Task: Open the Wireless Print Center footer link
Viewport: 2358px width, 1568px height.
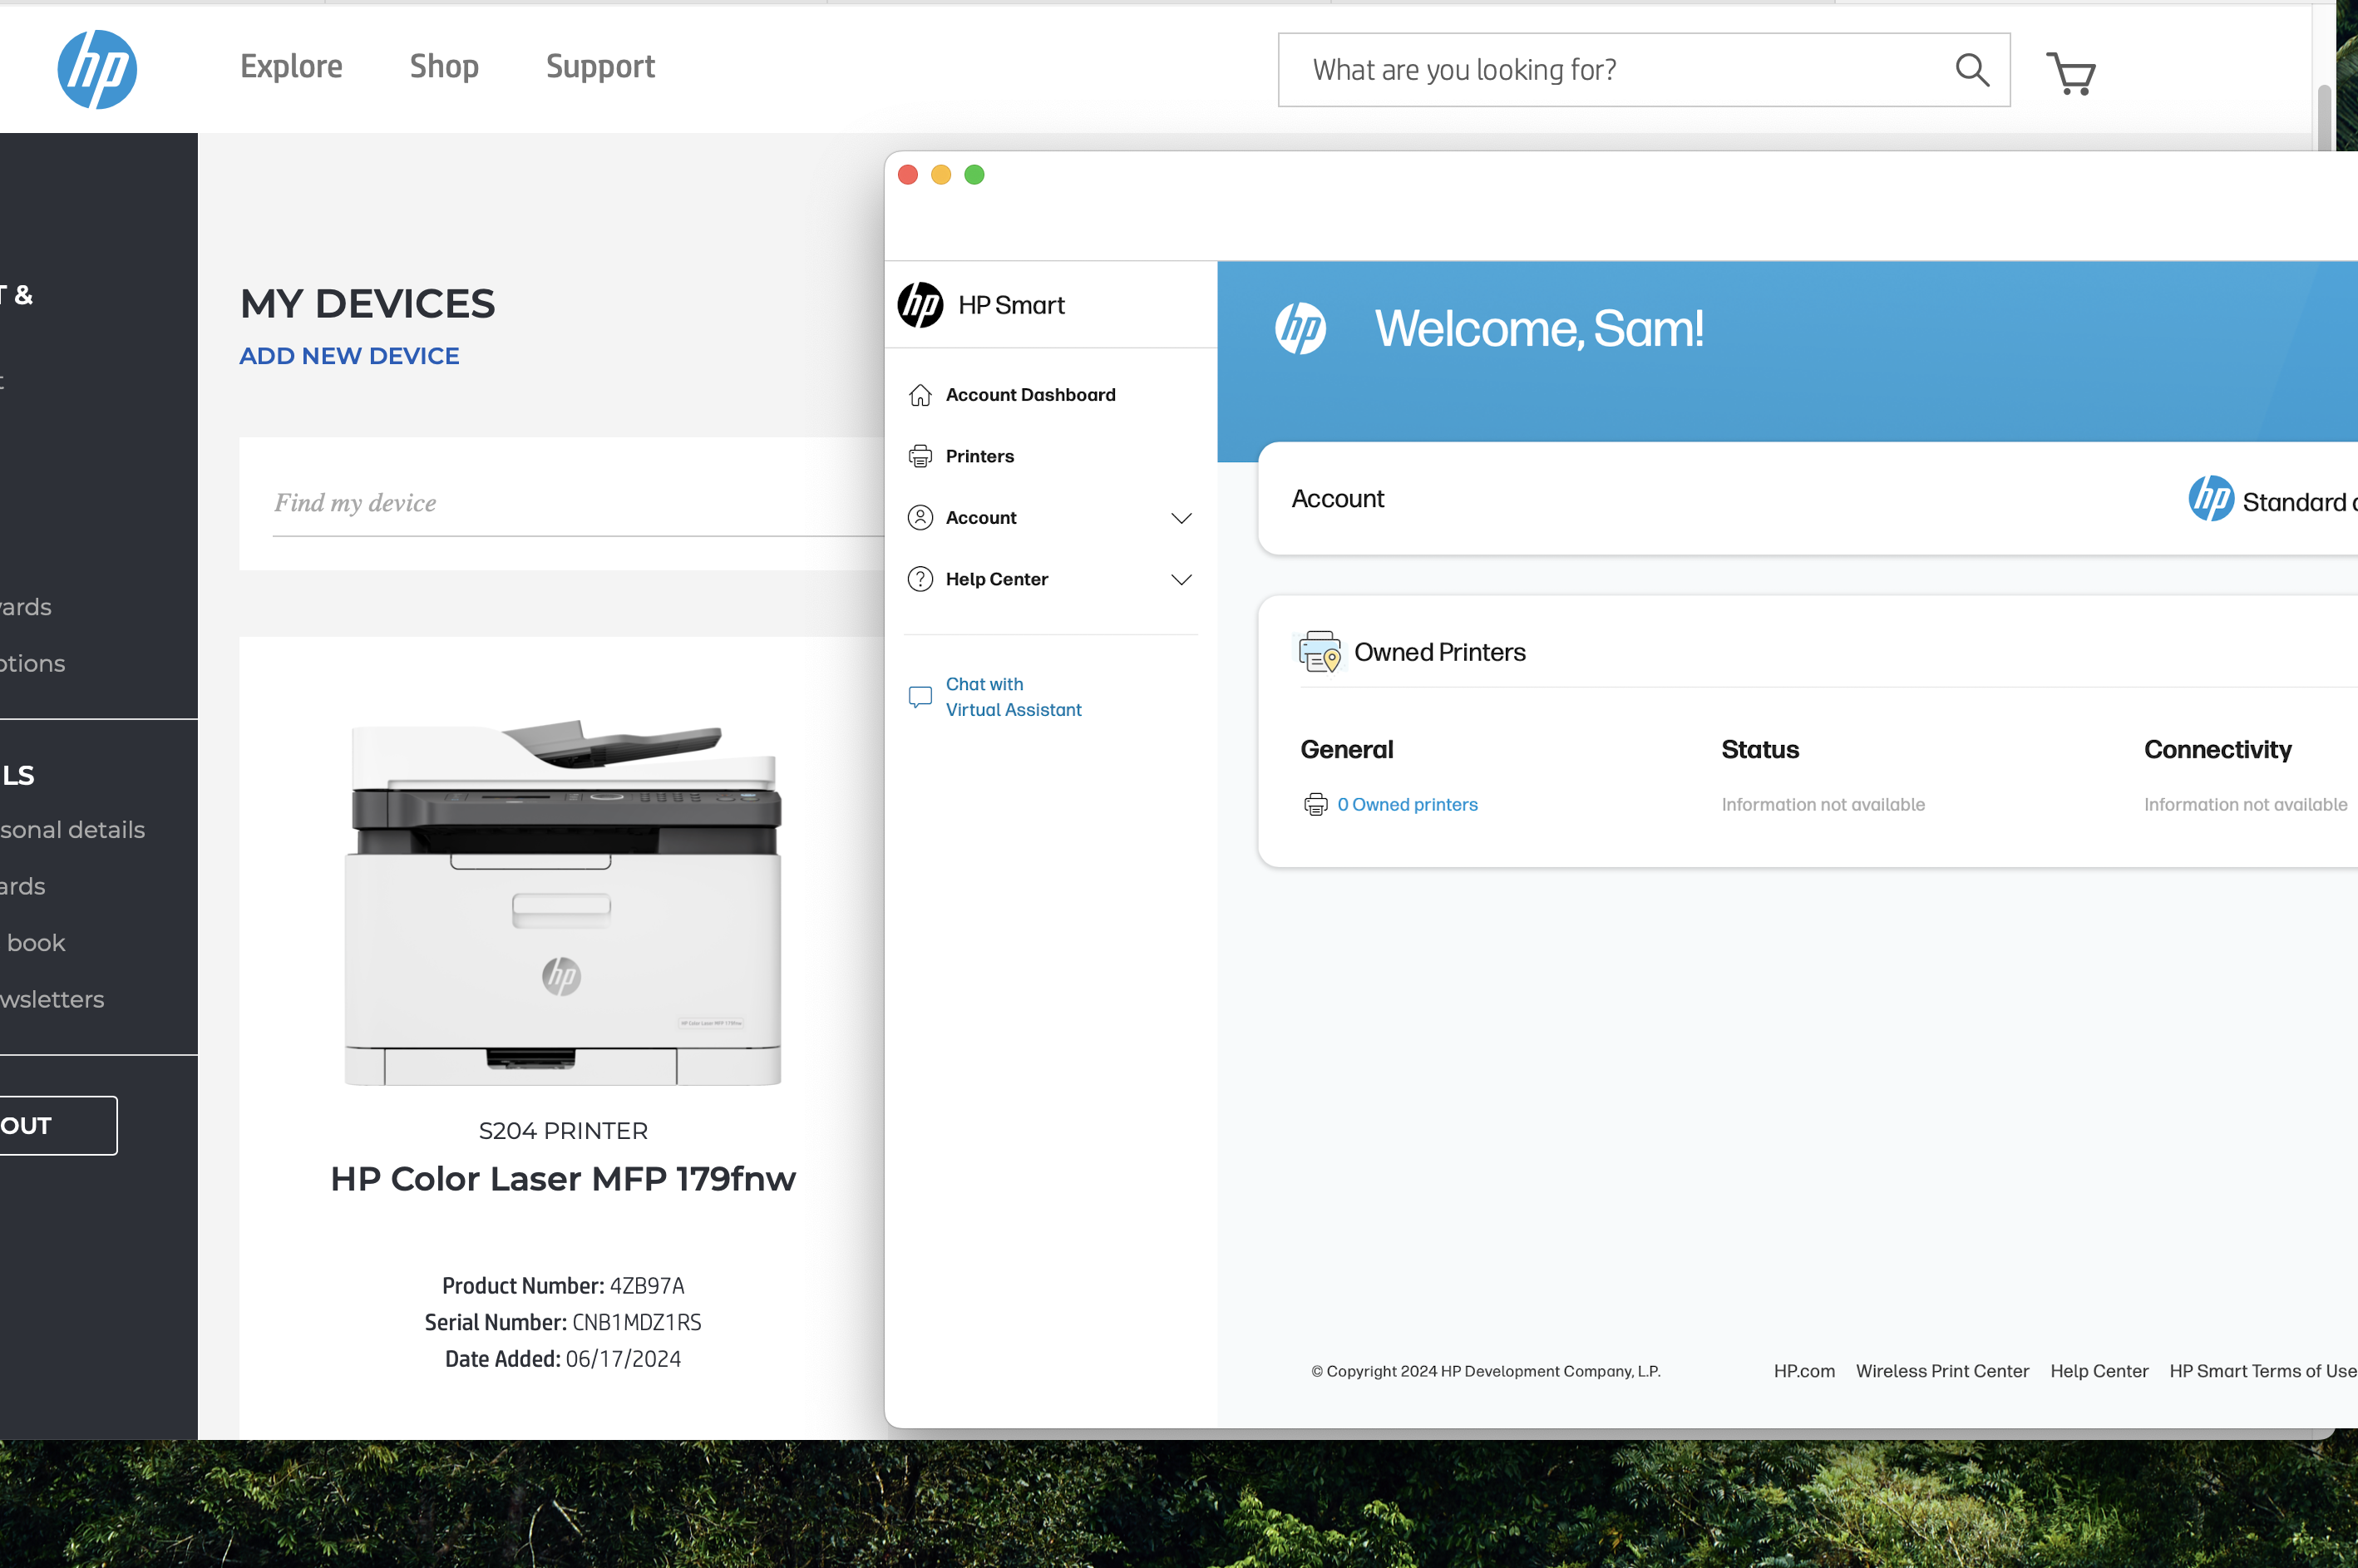Action: click(x=1942, y=1371)
